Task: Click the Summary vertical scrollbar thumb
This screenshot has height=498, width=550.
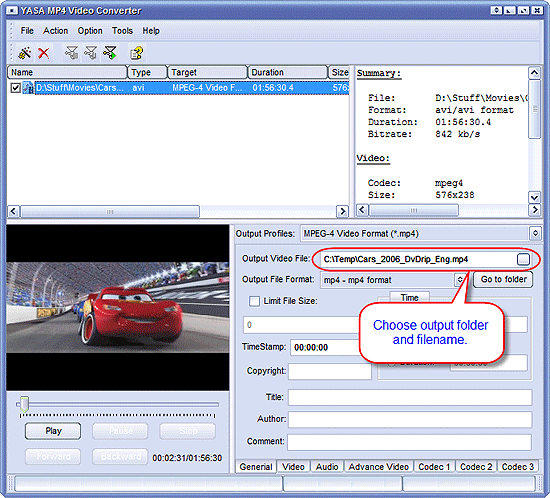Action: pos(534,109)
